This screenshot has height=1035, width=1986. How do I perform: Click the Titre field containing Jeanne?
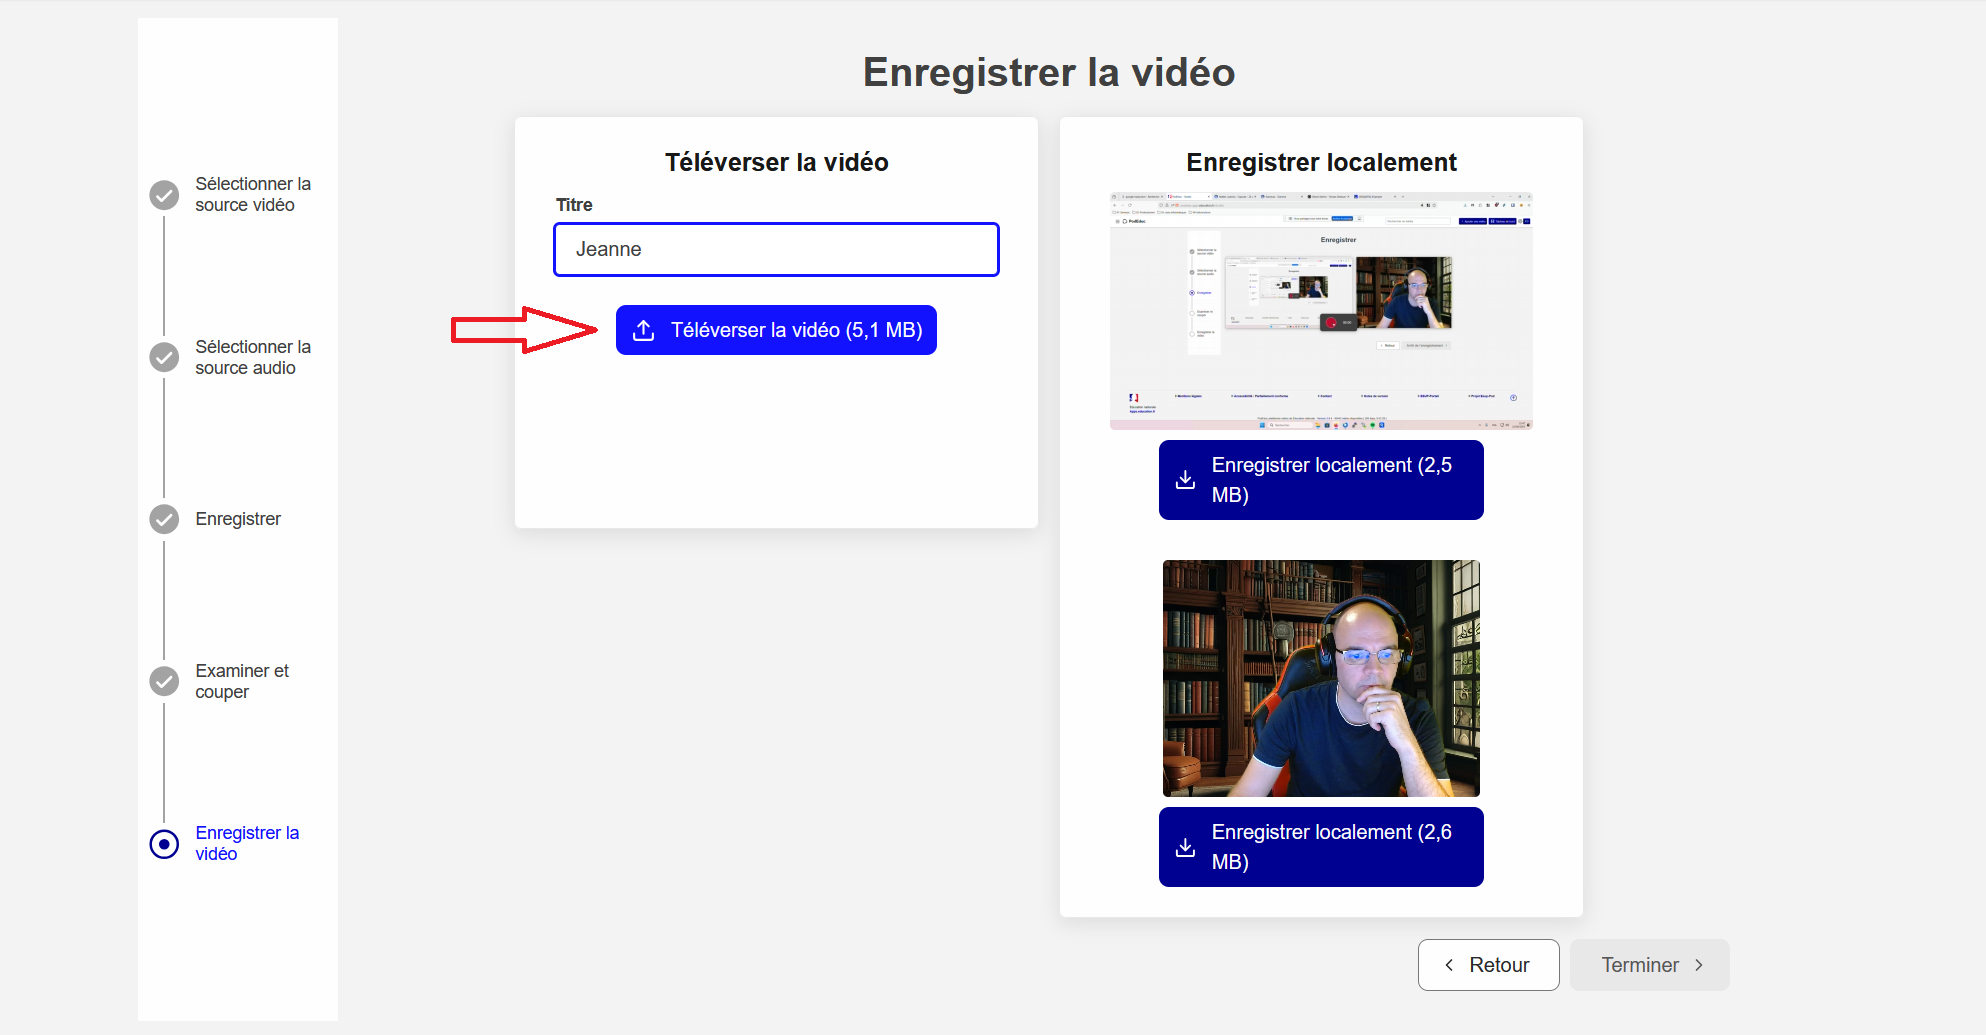pos(776,249)
